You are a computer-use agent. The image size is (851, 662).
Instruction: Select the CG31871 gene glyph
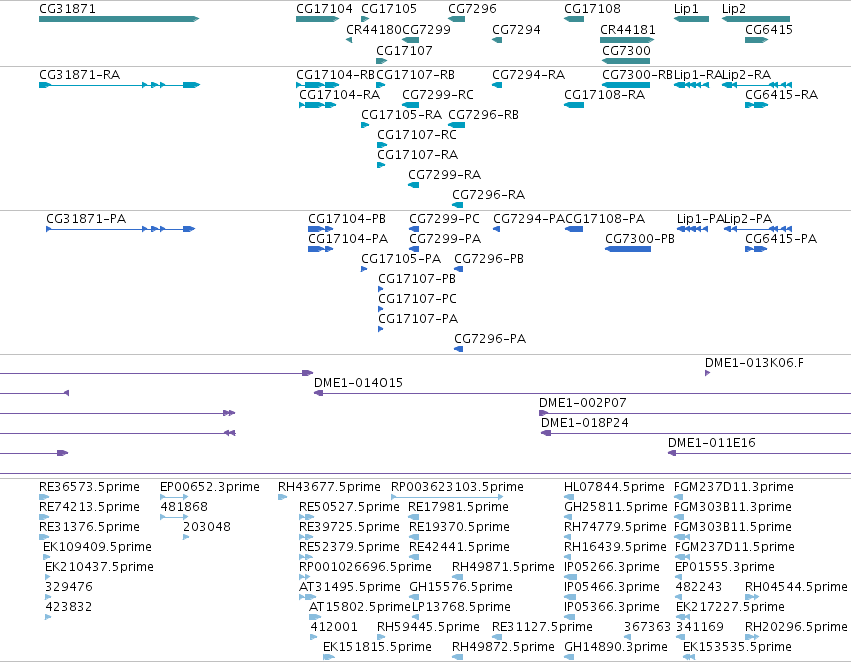pos(119,19)
